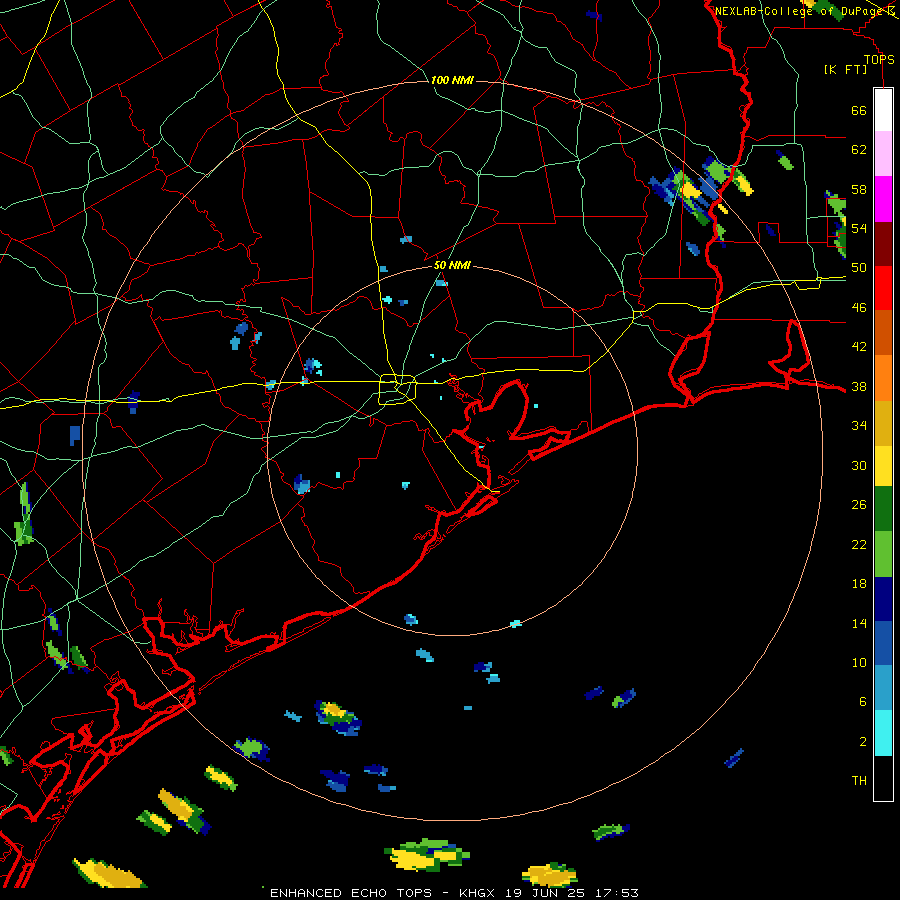Select the dark maroon legend swatch
The width and height of the screenshot is (900, 900).
pos(883,244)
